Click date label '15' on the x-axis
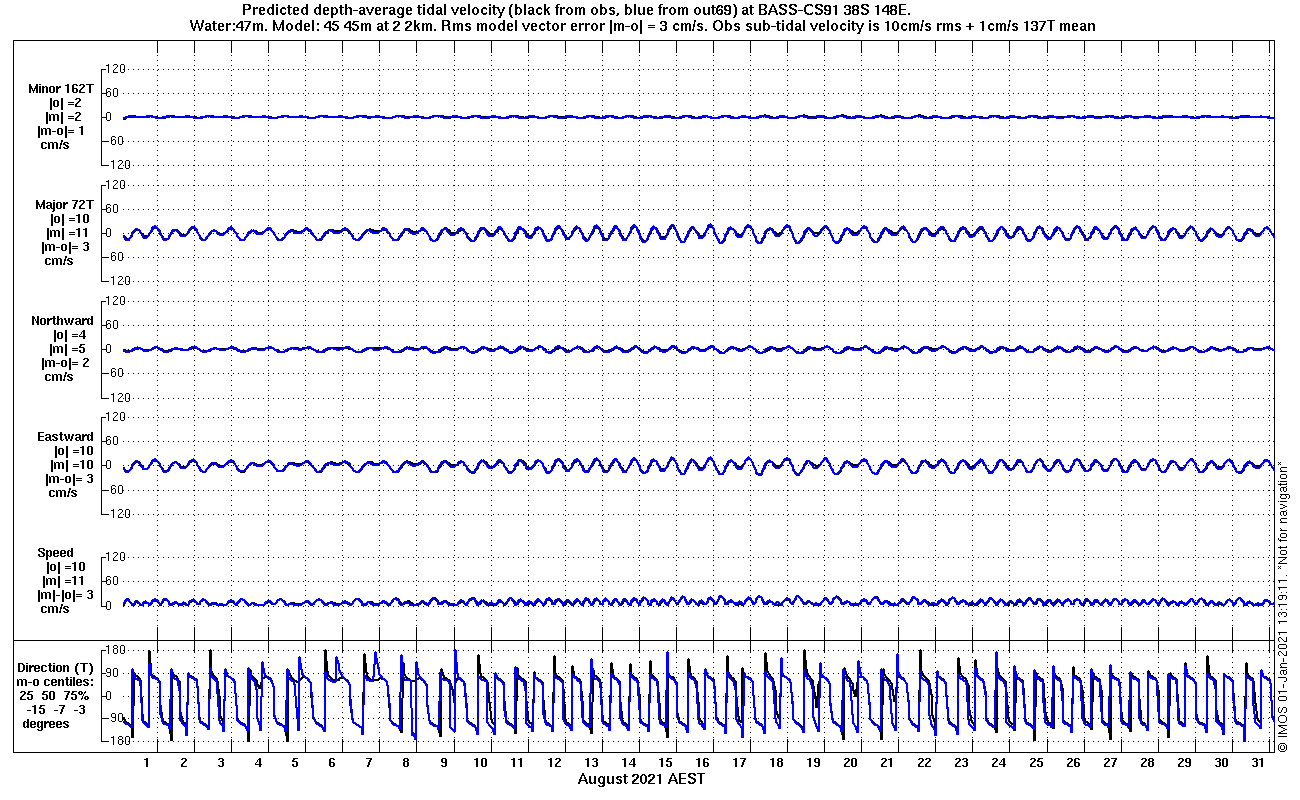This screenshot has height=800, width=1300. [665, 763]
